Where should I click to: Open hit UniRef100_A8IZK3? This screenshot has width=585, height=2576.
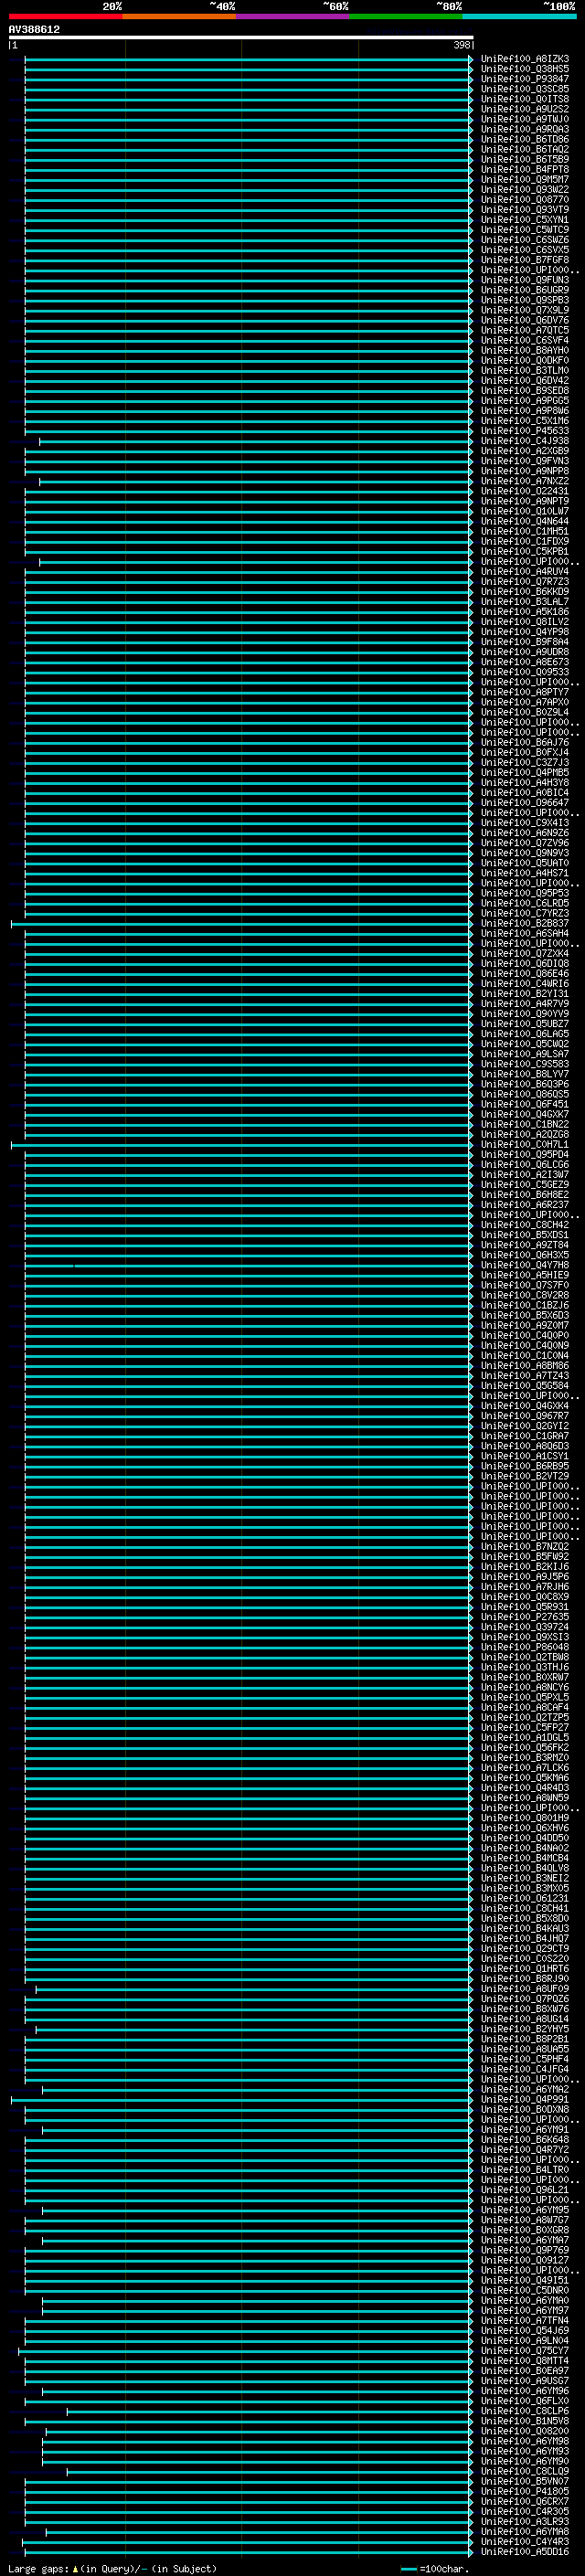pos(525,59)
